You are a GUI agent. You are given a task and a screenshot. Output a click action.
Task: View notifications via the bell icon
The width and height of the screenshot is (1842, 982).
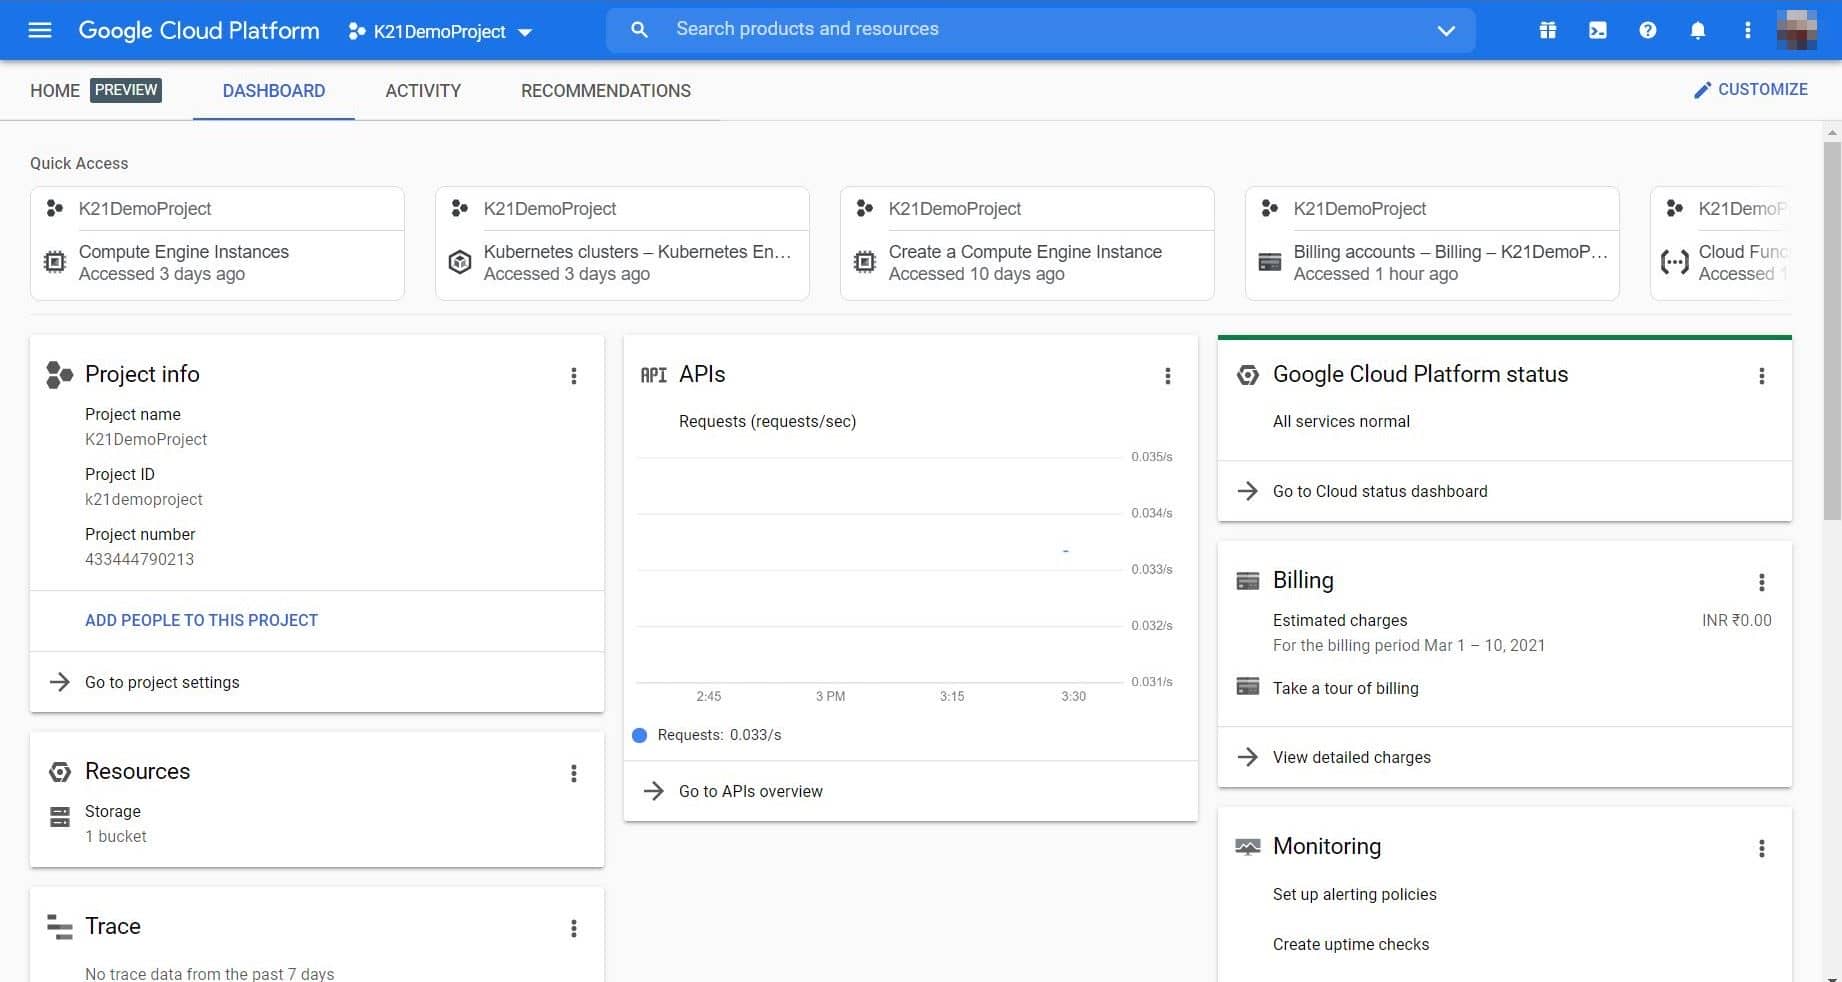click(x=1697, y=30)
